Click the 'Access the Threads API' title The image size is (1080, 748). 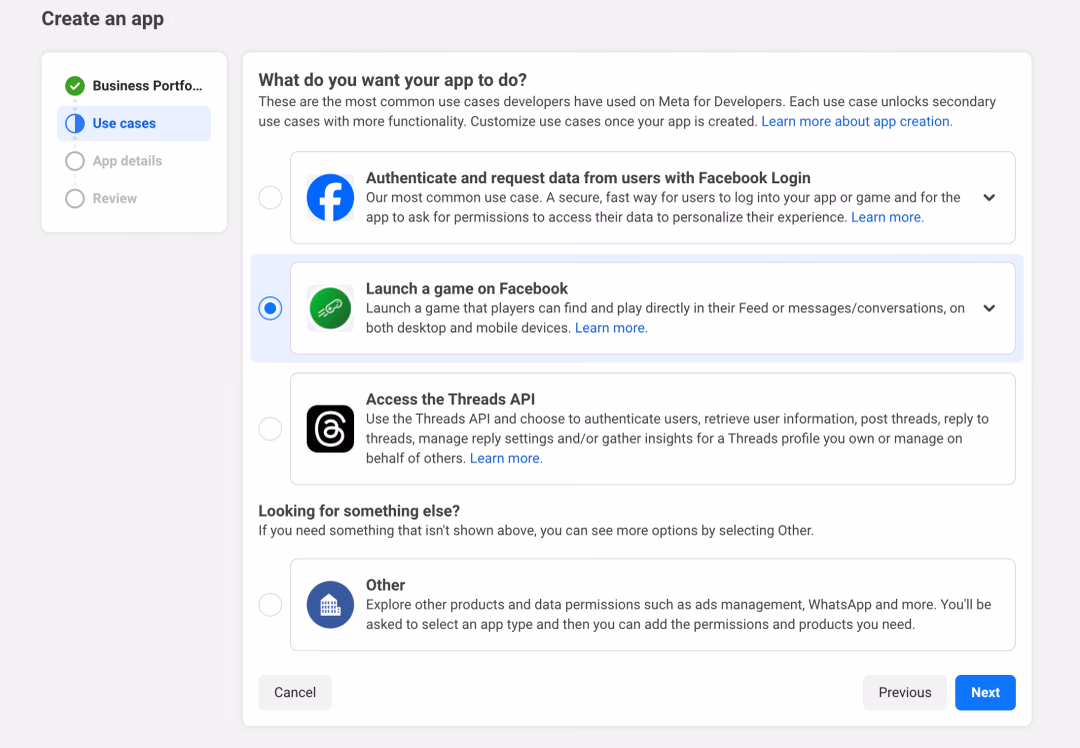click(450, 399)
